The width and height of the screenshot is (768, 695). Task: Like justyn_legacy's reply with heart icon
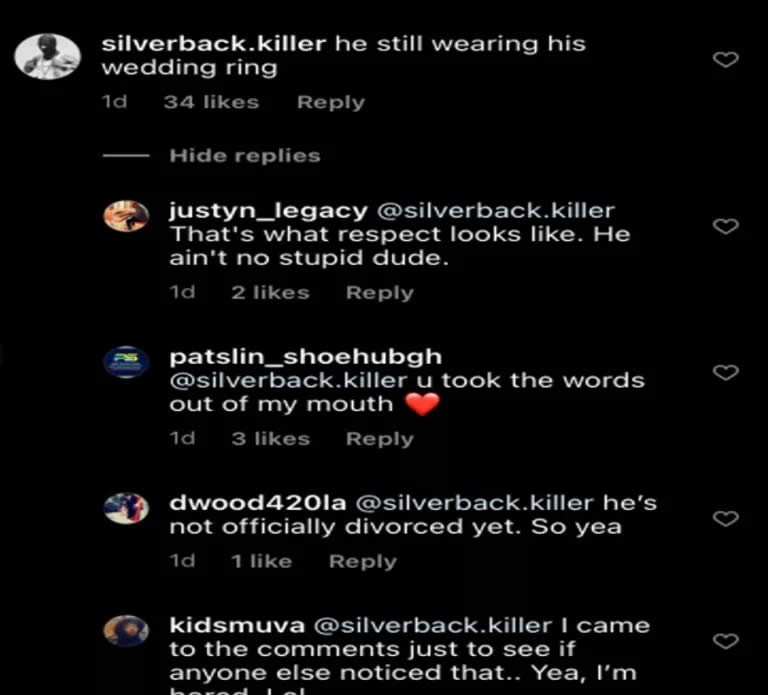[725, 226]
